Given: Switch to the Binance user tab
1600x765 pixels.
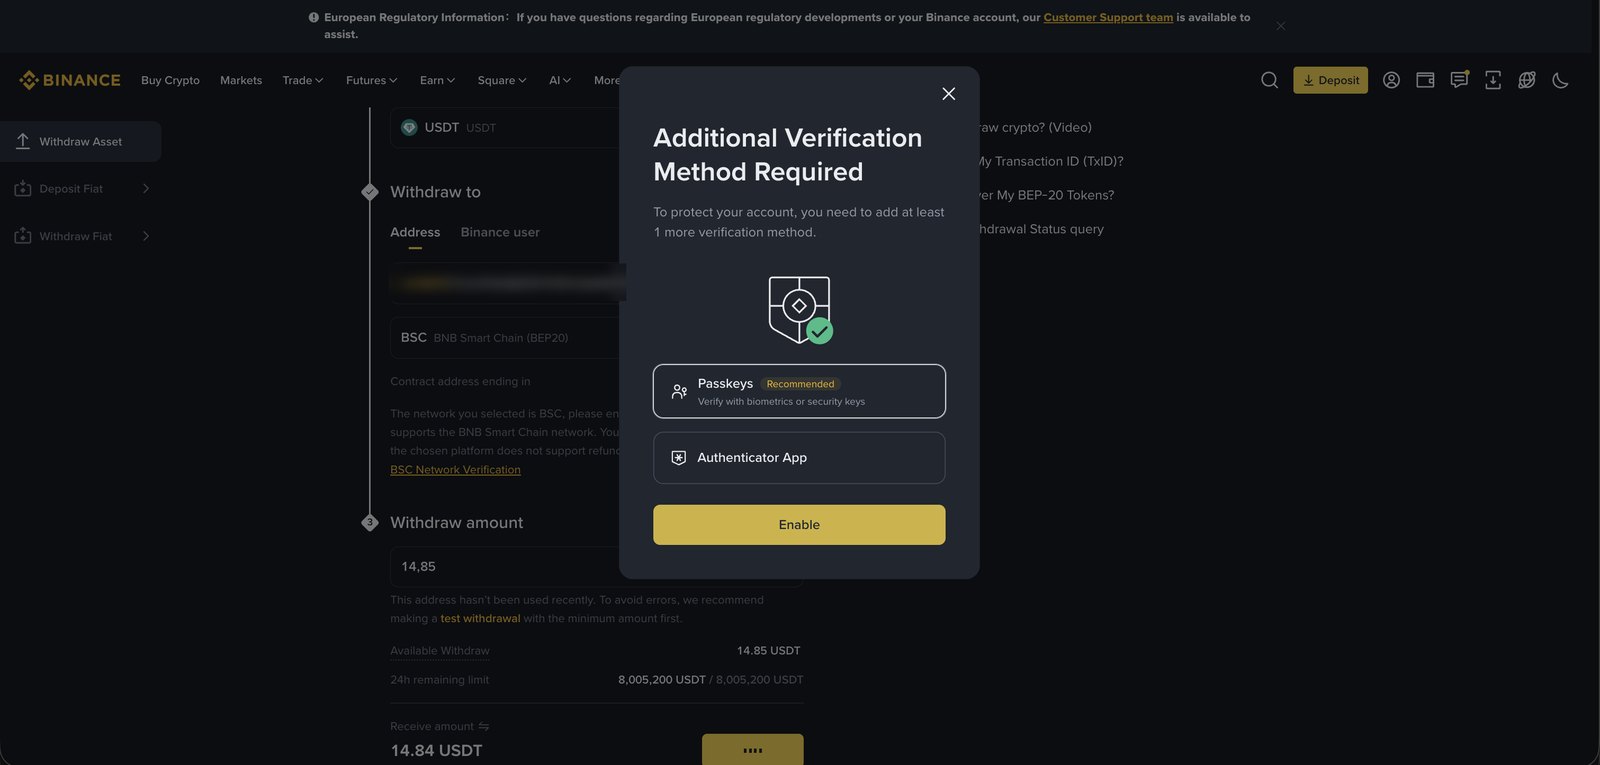Looking at the screenshot, I should (x=500, y=232).
